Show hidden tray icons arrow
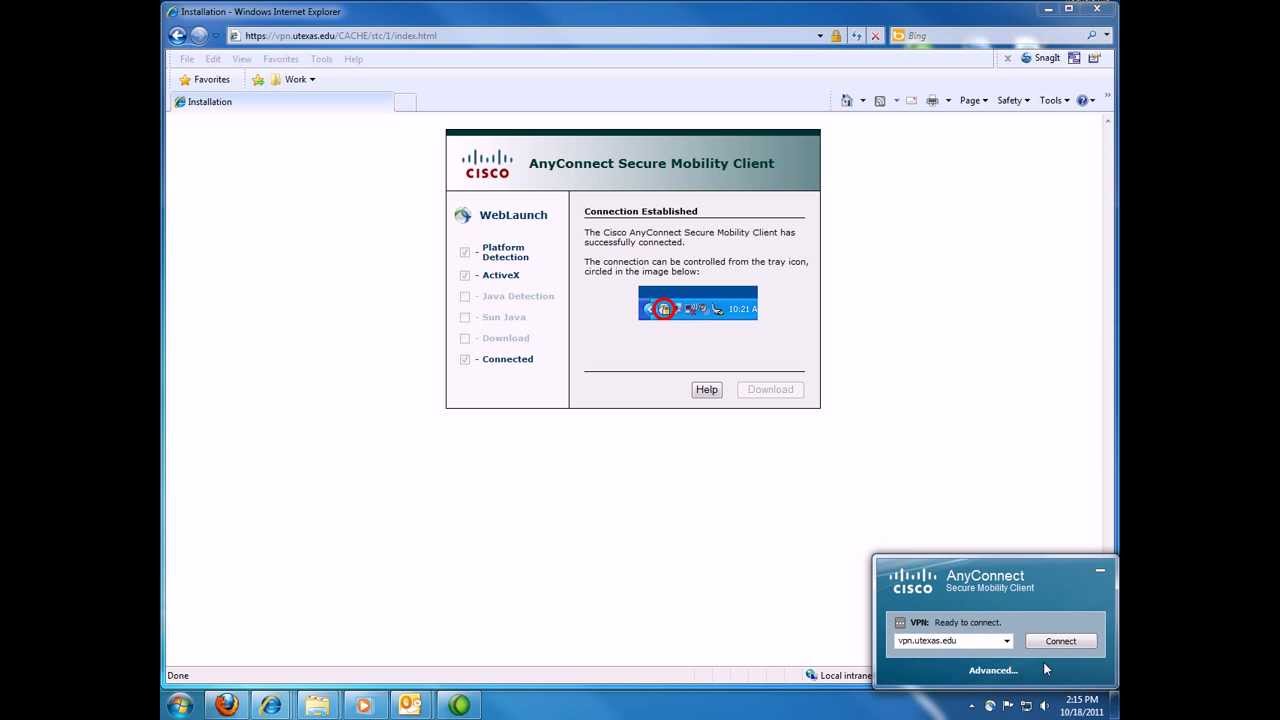Image resolution: width=1280 pixels, height=720 pixels. (971, 706)
